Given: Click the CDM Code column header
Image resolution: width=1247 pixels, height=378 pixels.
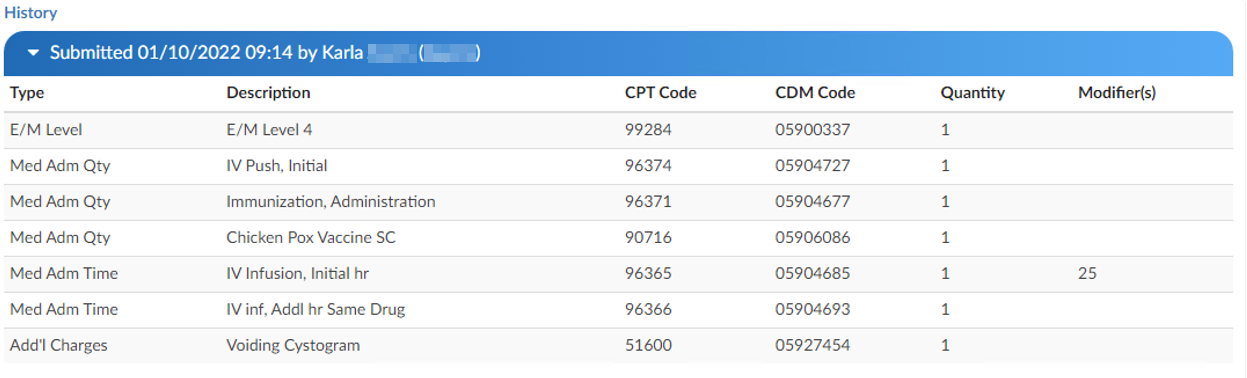Looking at the screenshot, I should [x=815, y=93].
